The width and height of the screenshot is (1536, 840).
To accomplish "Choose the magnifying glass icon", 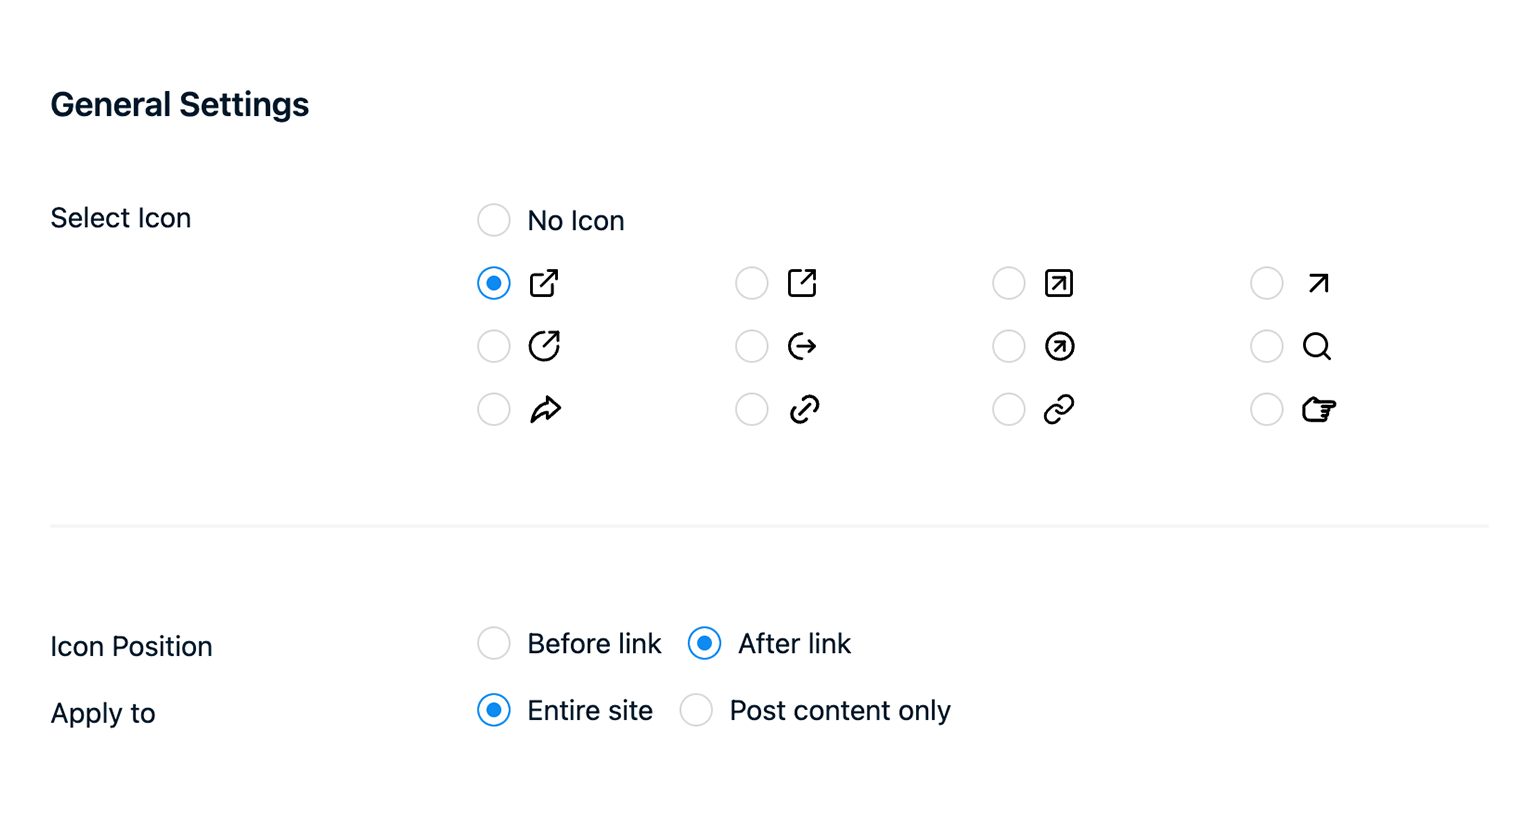I will click(x=1266, y=346).
